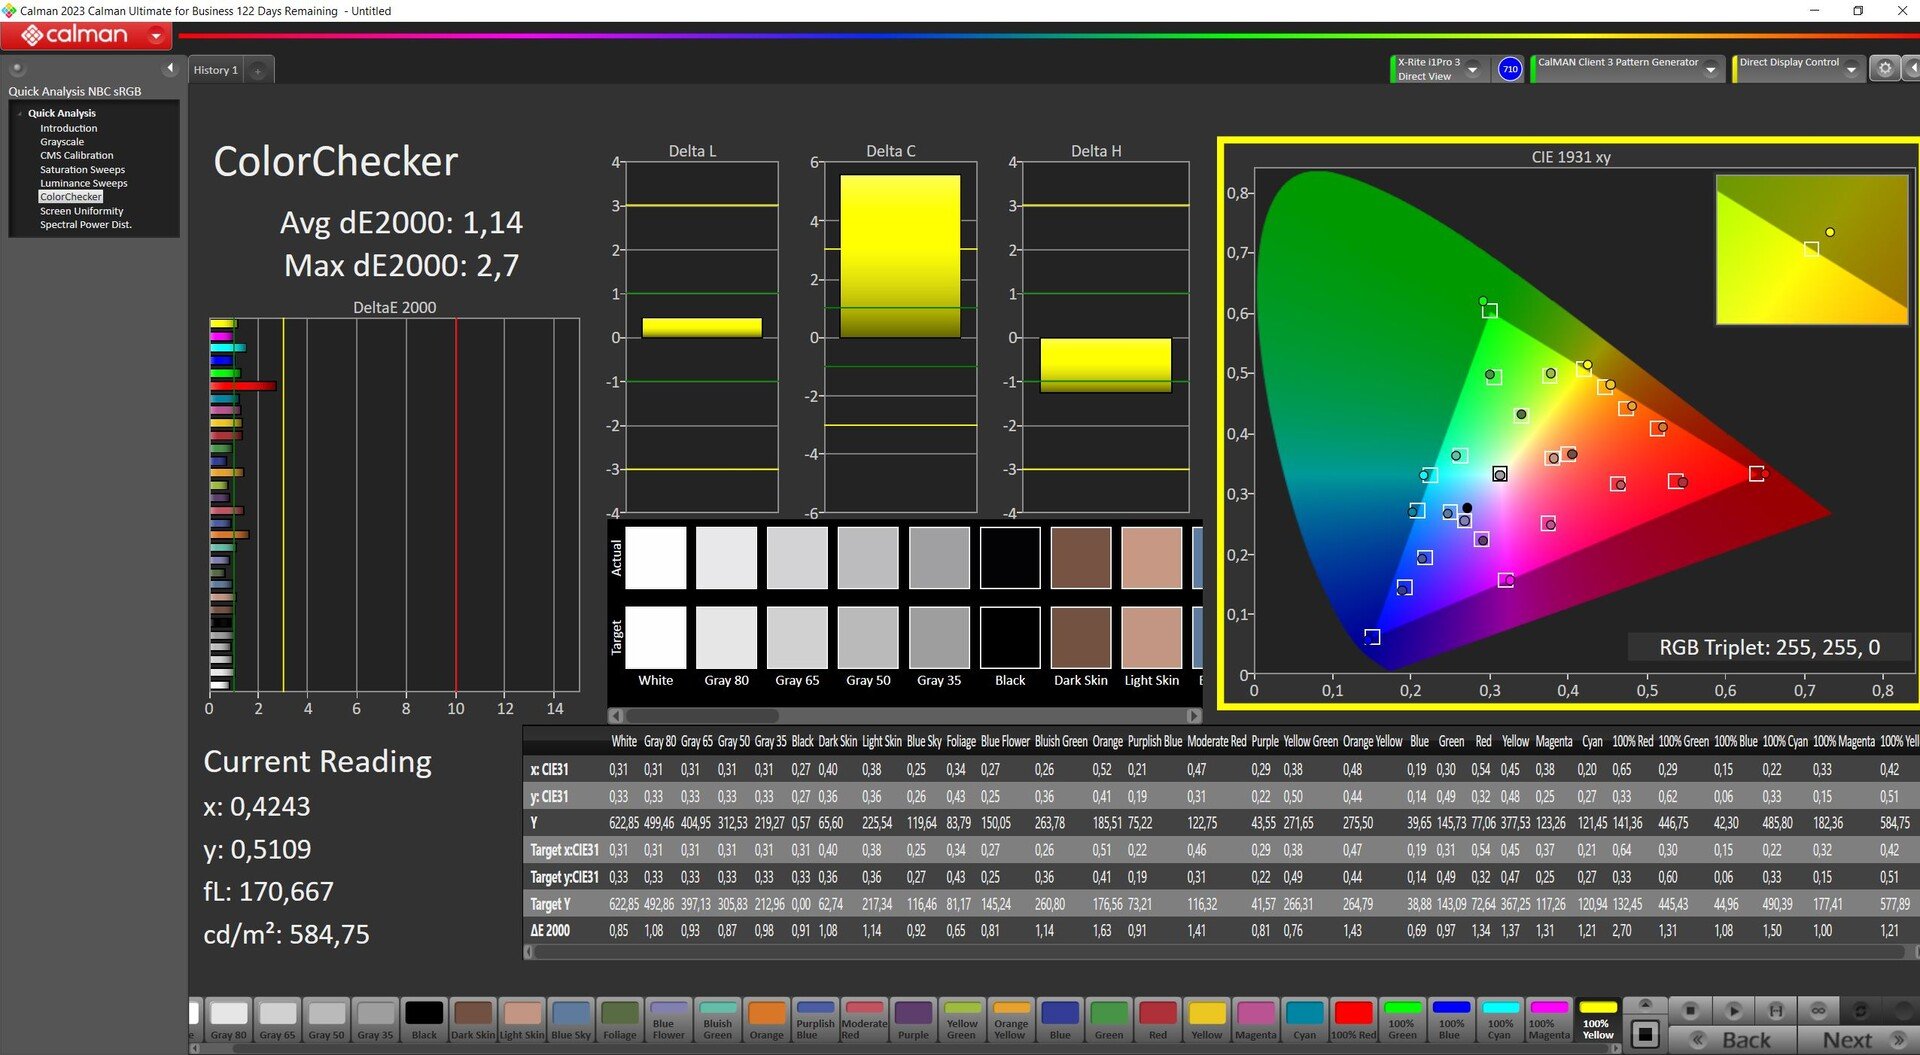
Task: Expand the Calman menu dropdown arrow
Action: click(156, 36)
